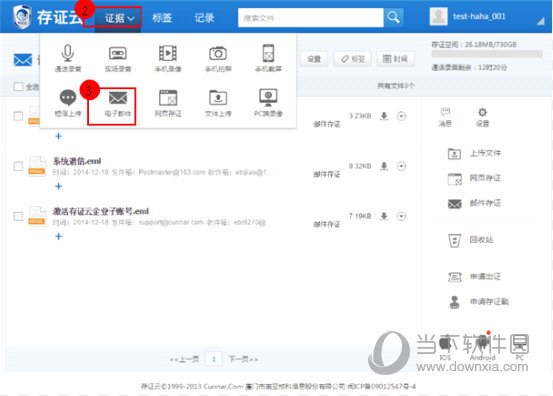The height and width of the screenshot is (396, 553).
Task: Click the 存证云 shield logo
Action: coord(22,17)
